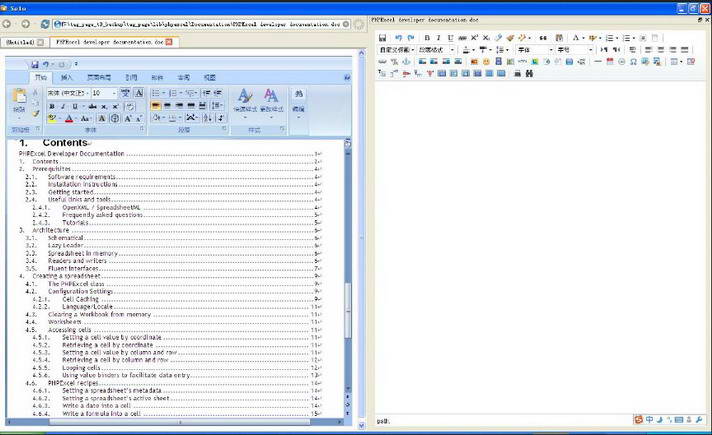Click the Format Painter brush in Word ribbon
The height and width of the screenshot is (435, 712).
coord(35,113)
